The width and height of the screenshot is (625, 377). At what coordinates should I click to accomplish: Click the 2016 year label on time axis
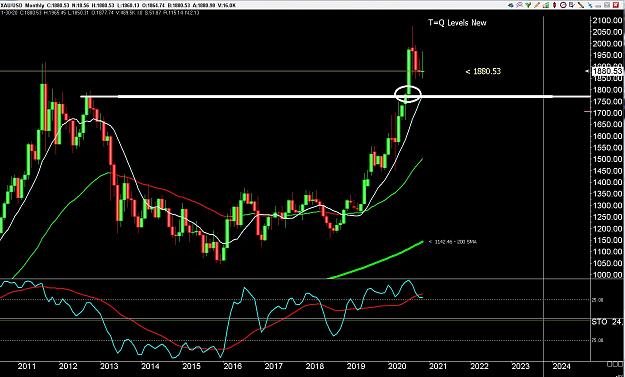coord(232,366)
